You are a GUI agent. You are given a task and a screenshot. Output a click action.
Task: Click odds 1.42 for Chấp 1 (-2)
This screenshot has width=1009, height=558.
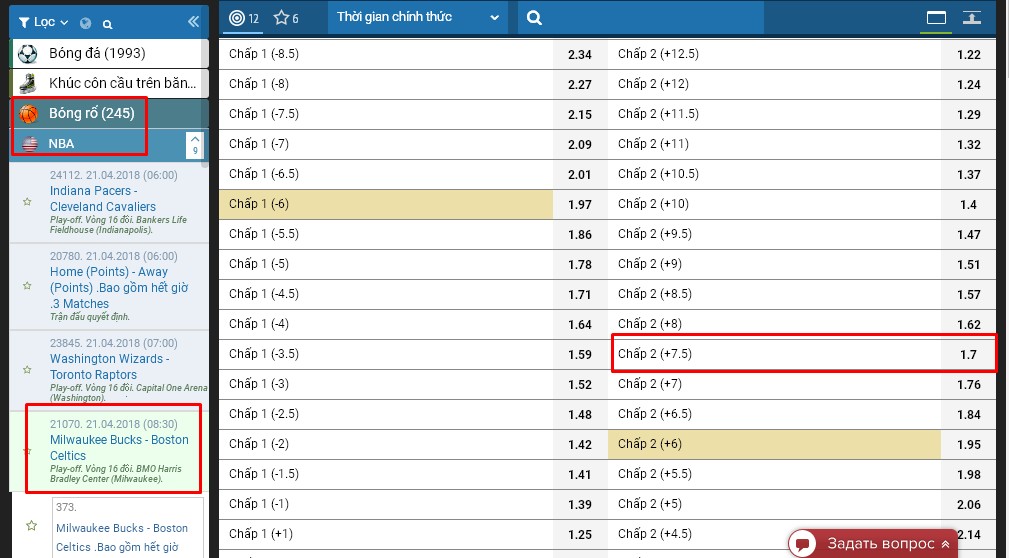point(580,445)
